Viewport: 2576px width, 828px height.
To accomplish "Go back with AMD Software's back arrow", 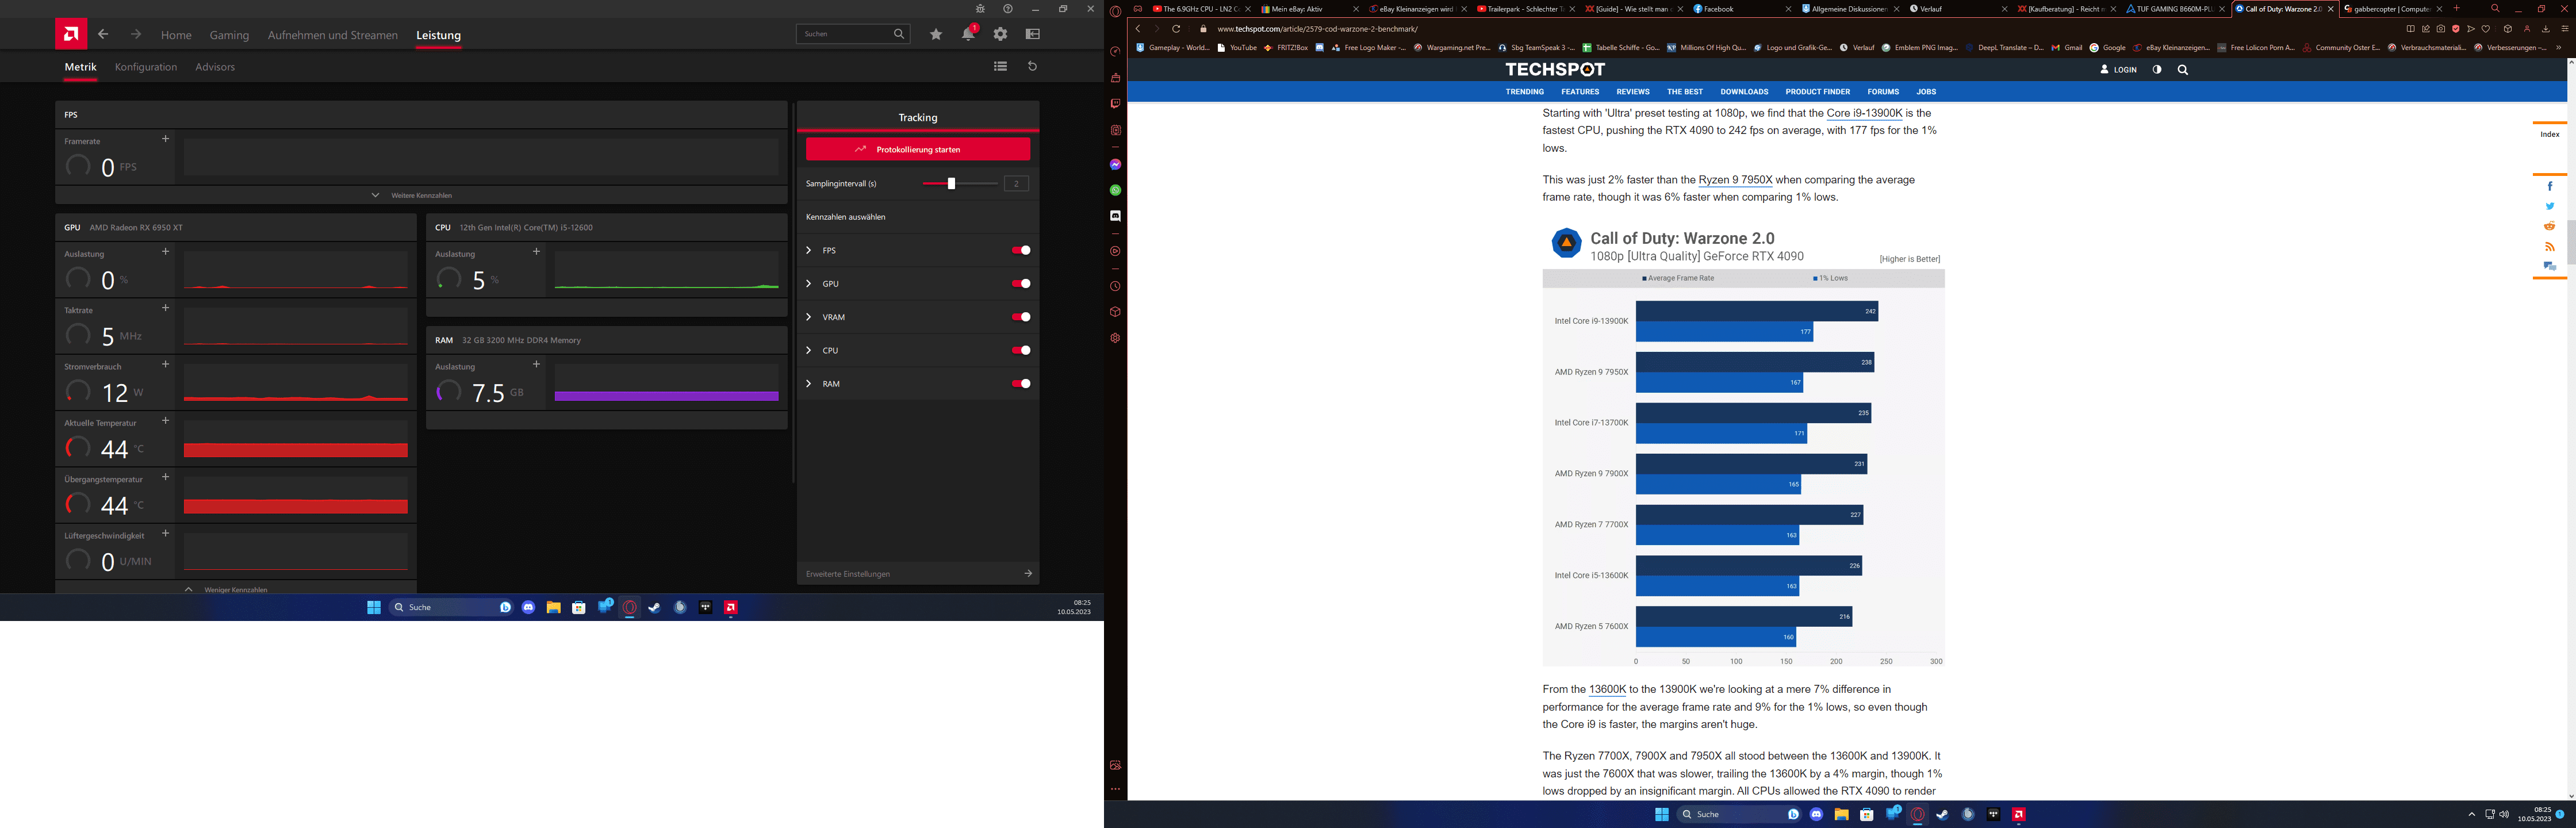I will [x=103, y=34].
